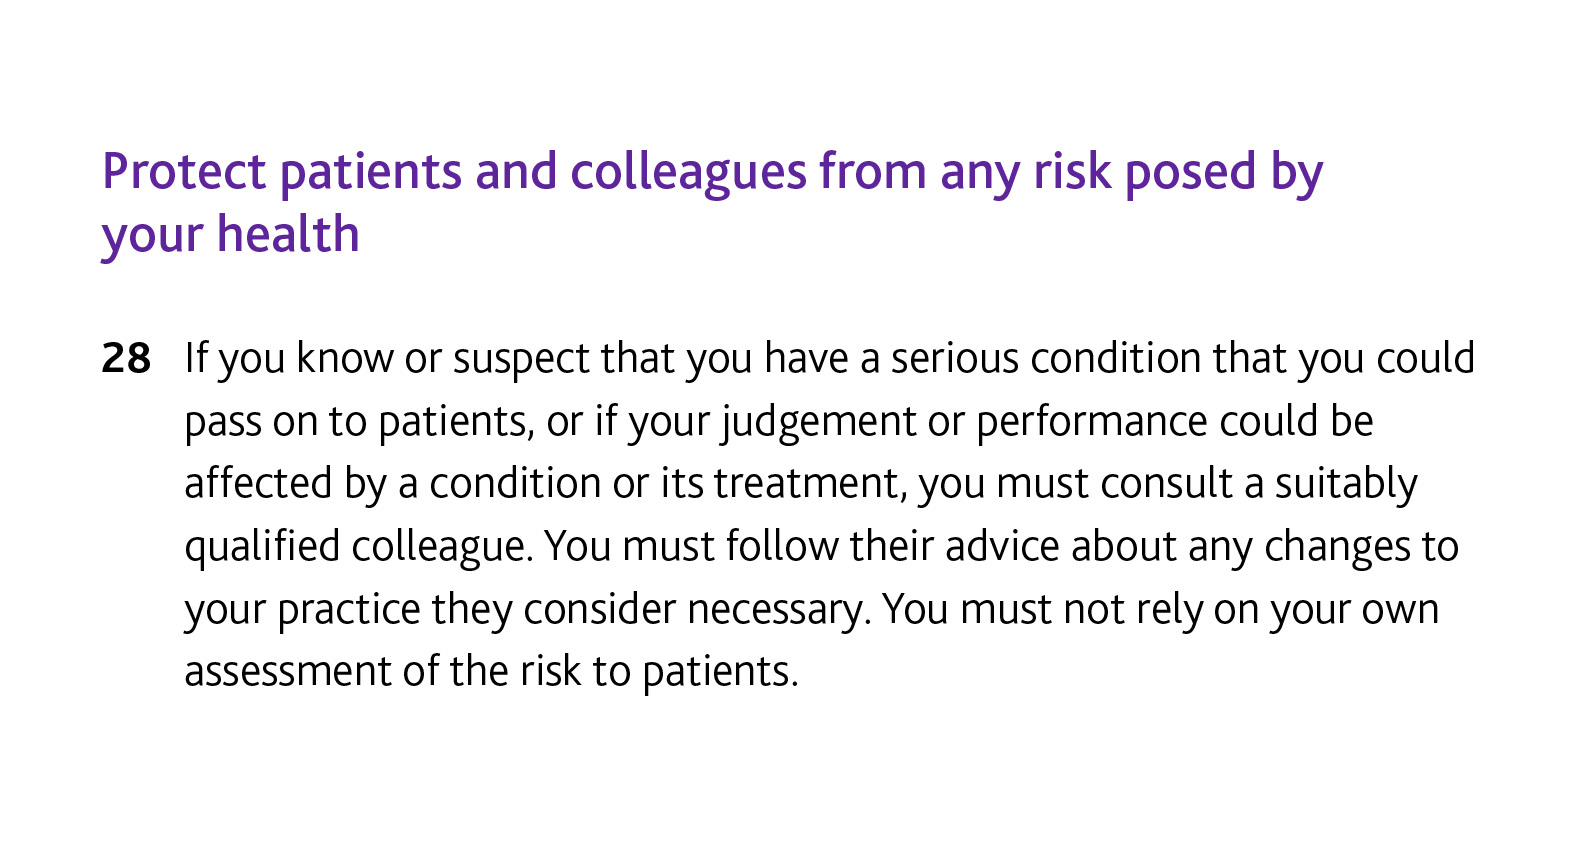The image size is (1573, 846).
Task: Click the word "practice"
Action: tap(348, 610)
